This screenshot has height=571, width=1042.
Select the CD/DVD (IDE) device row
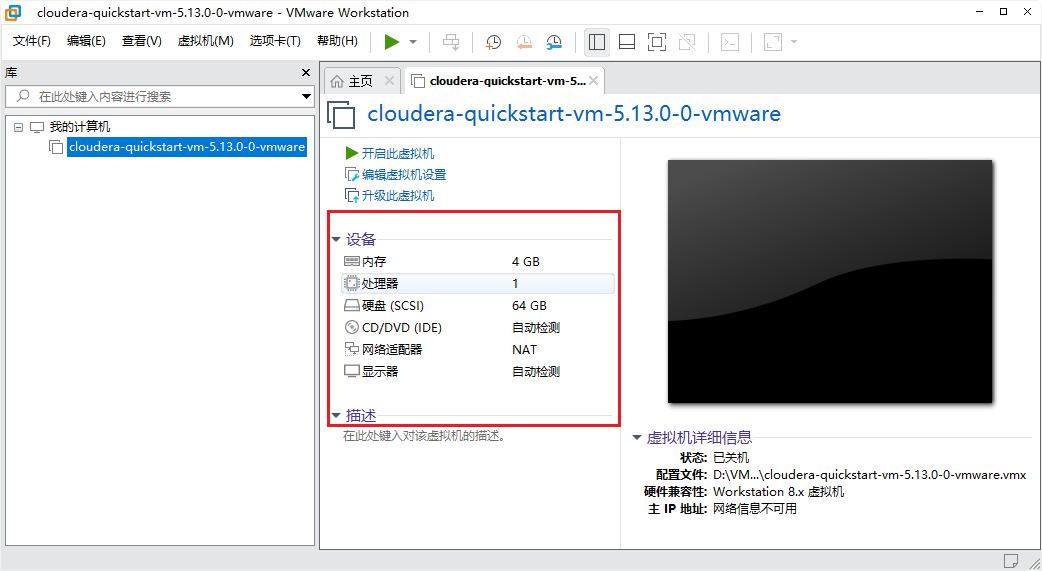click(477, 328)
